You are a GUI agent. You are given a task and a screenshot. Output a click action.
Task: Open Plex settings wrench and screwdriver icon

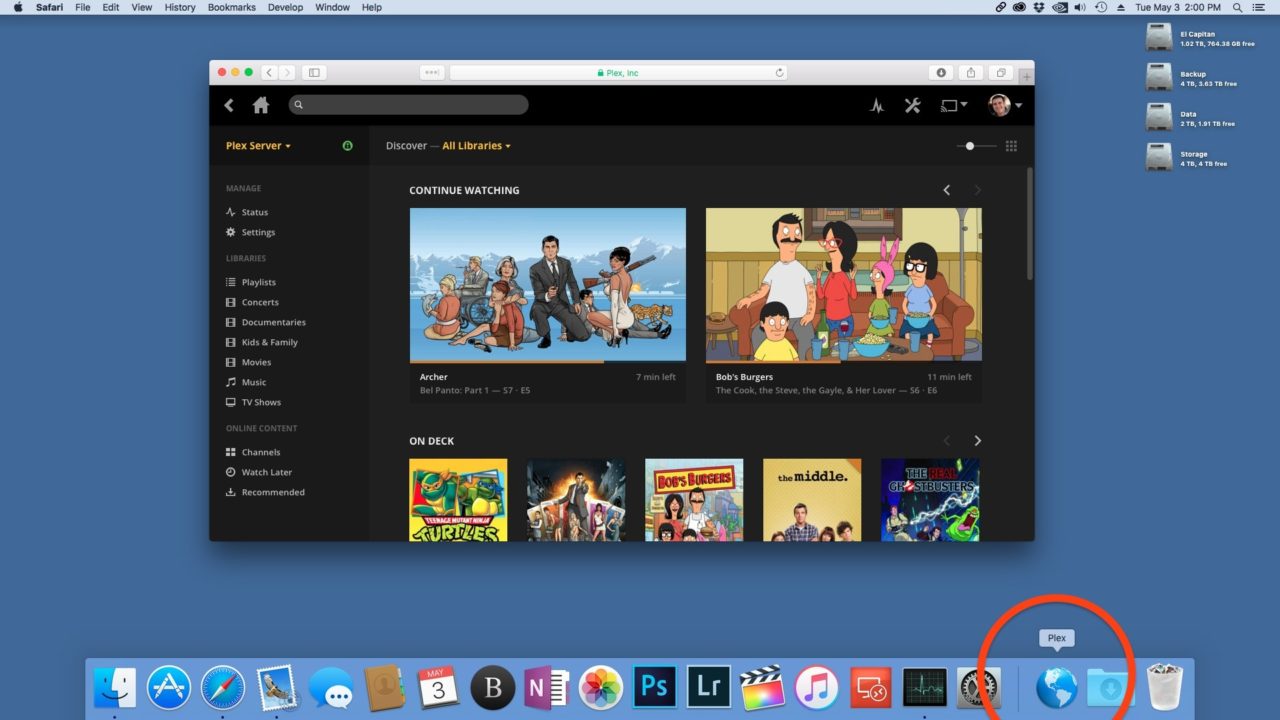pos(912,105)
